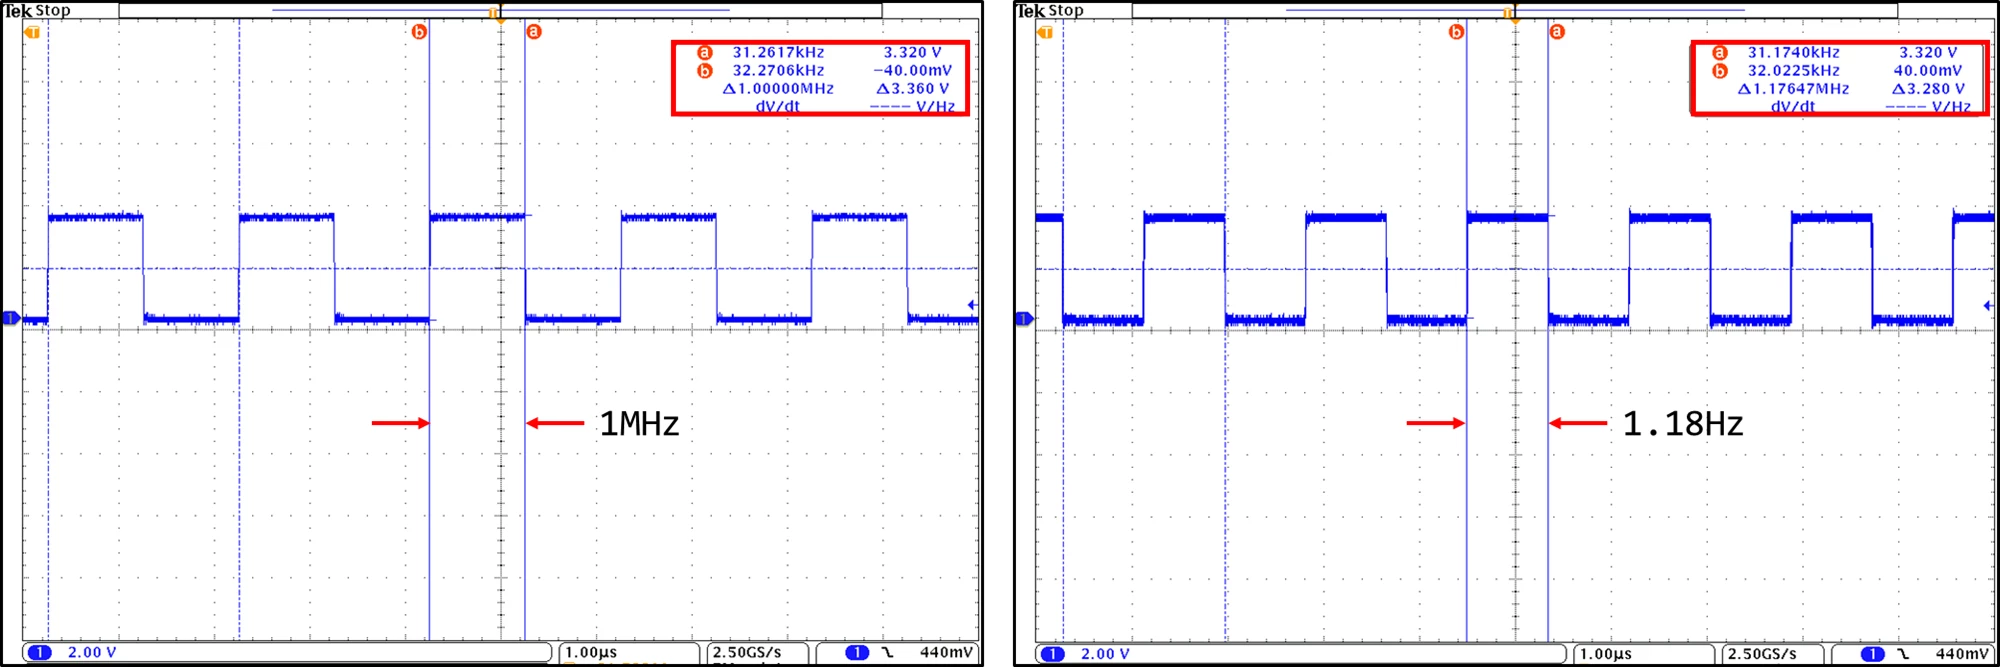Click V/Hz label in right readout

(1951, 106)
